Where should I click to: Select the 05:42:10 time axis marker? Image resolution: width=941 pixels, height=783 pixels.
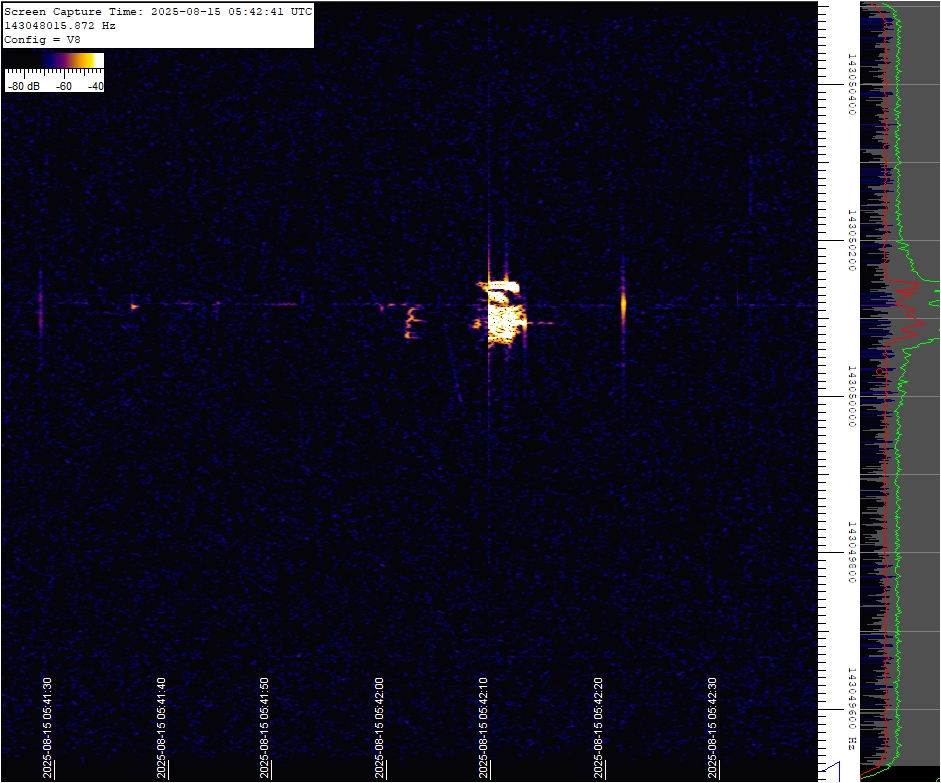click(483, 728)
